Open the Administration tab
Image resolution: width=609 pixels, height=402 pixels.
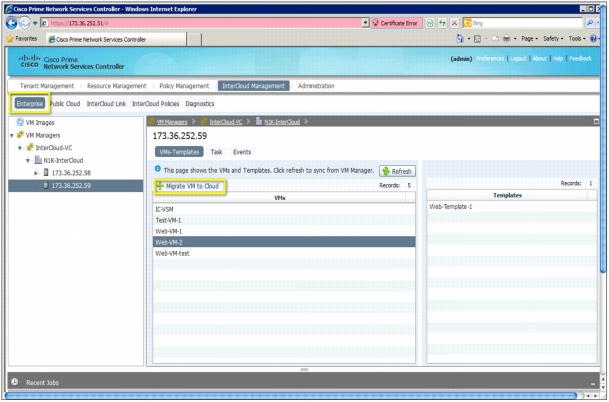316,86
